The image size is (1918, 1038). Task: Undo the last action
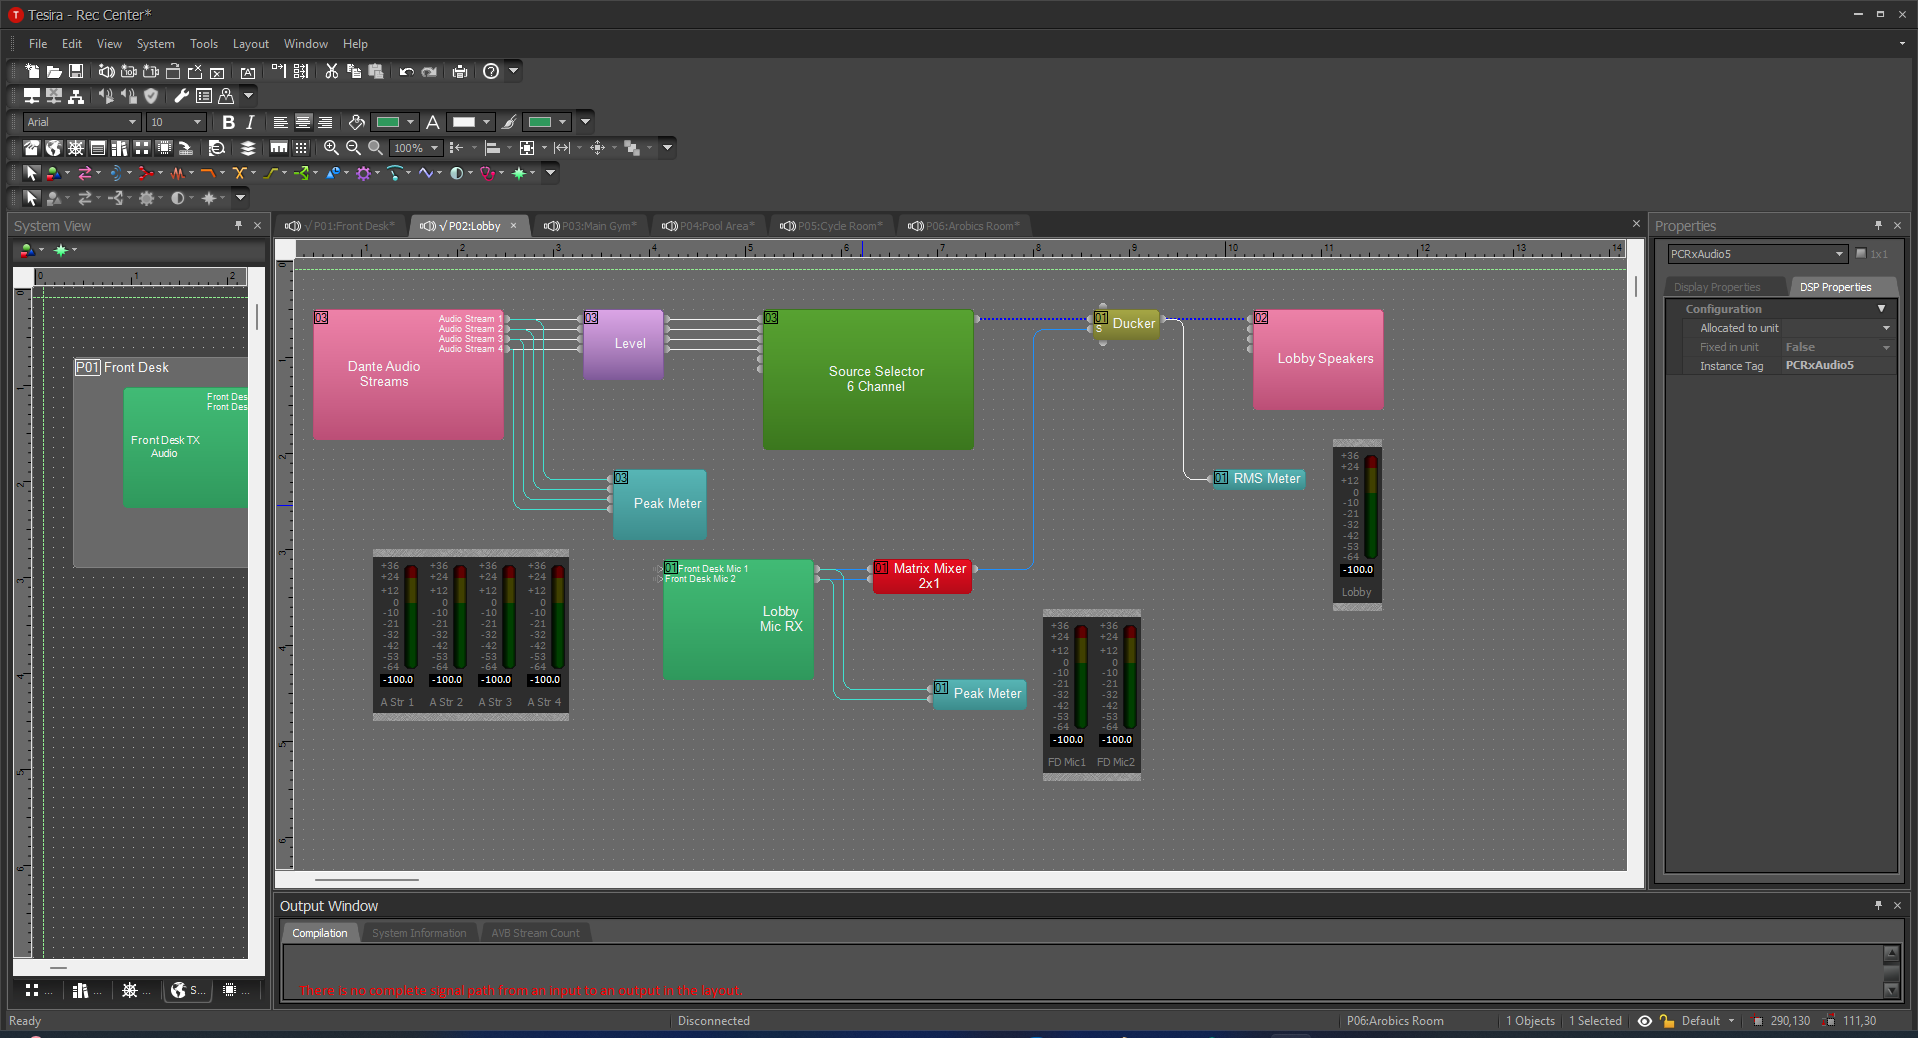406,71
